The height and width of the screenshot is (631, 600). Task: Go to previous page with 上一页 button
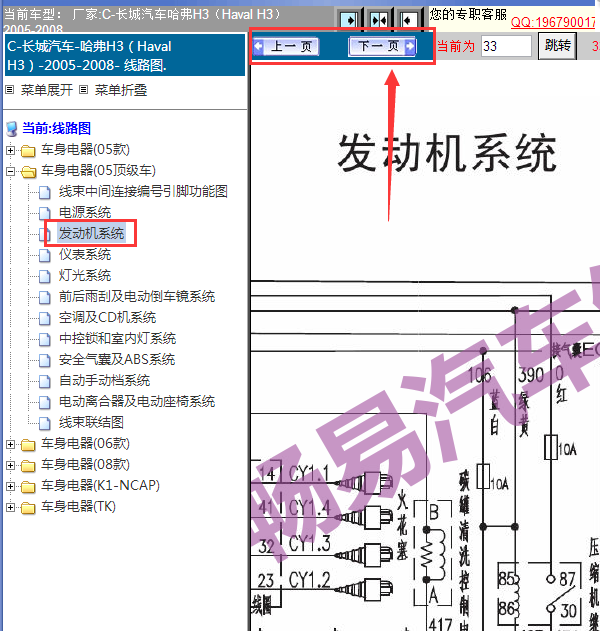(x=287, y=46)
